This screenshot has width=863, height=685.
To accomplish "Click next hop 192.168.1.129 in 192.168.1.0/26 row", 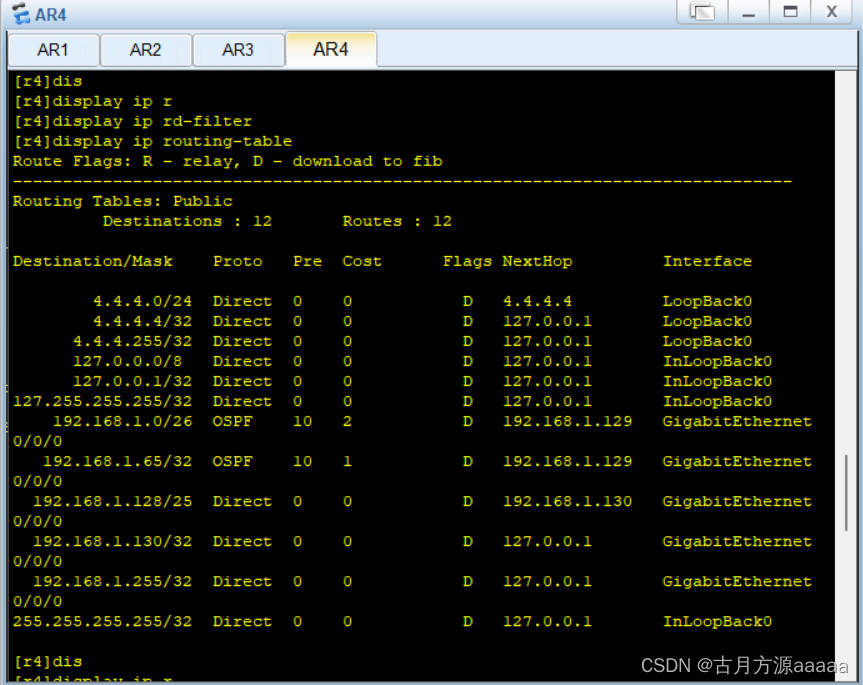I will (567, 421).
